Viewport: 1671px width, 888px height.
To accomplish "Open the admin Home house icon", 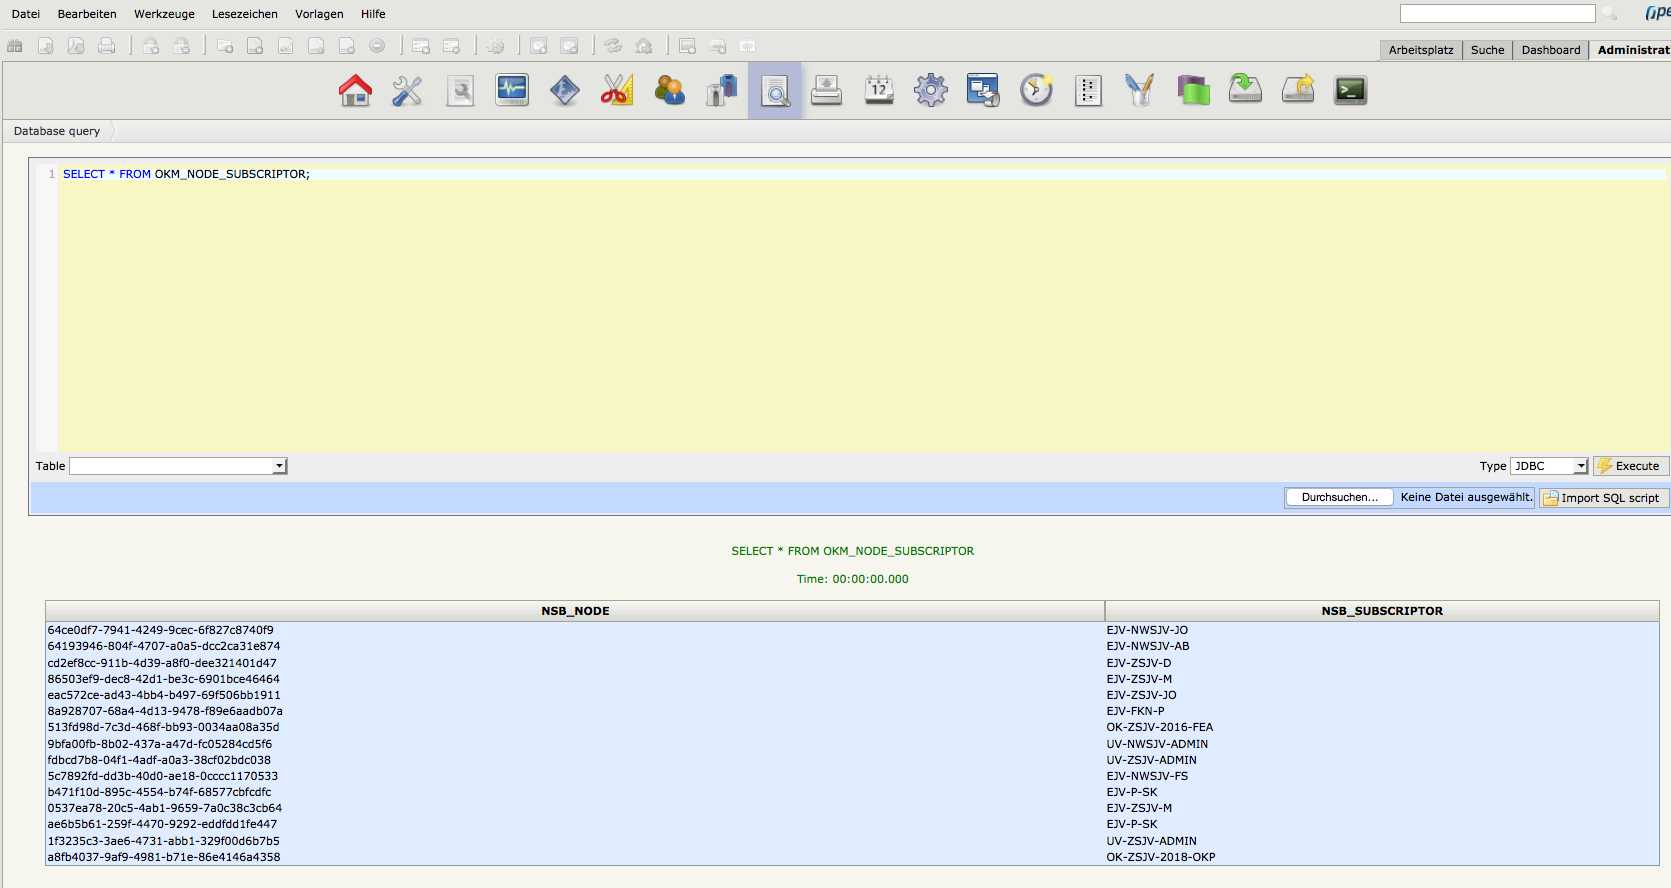I will (x=355, y=91).
